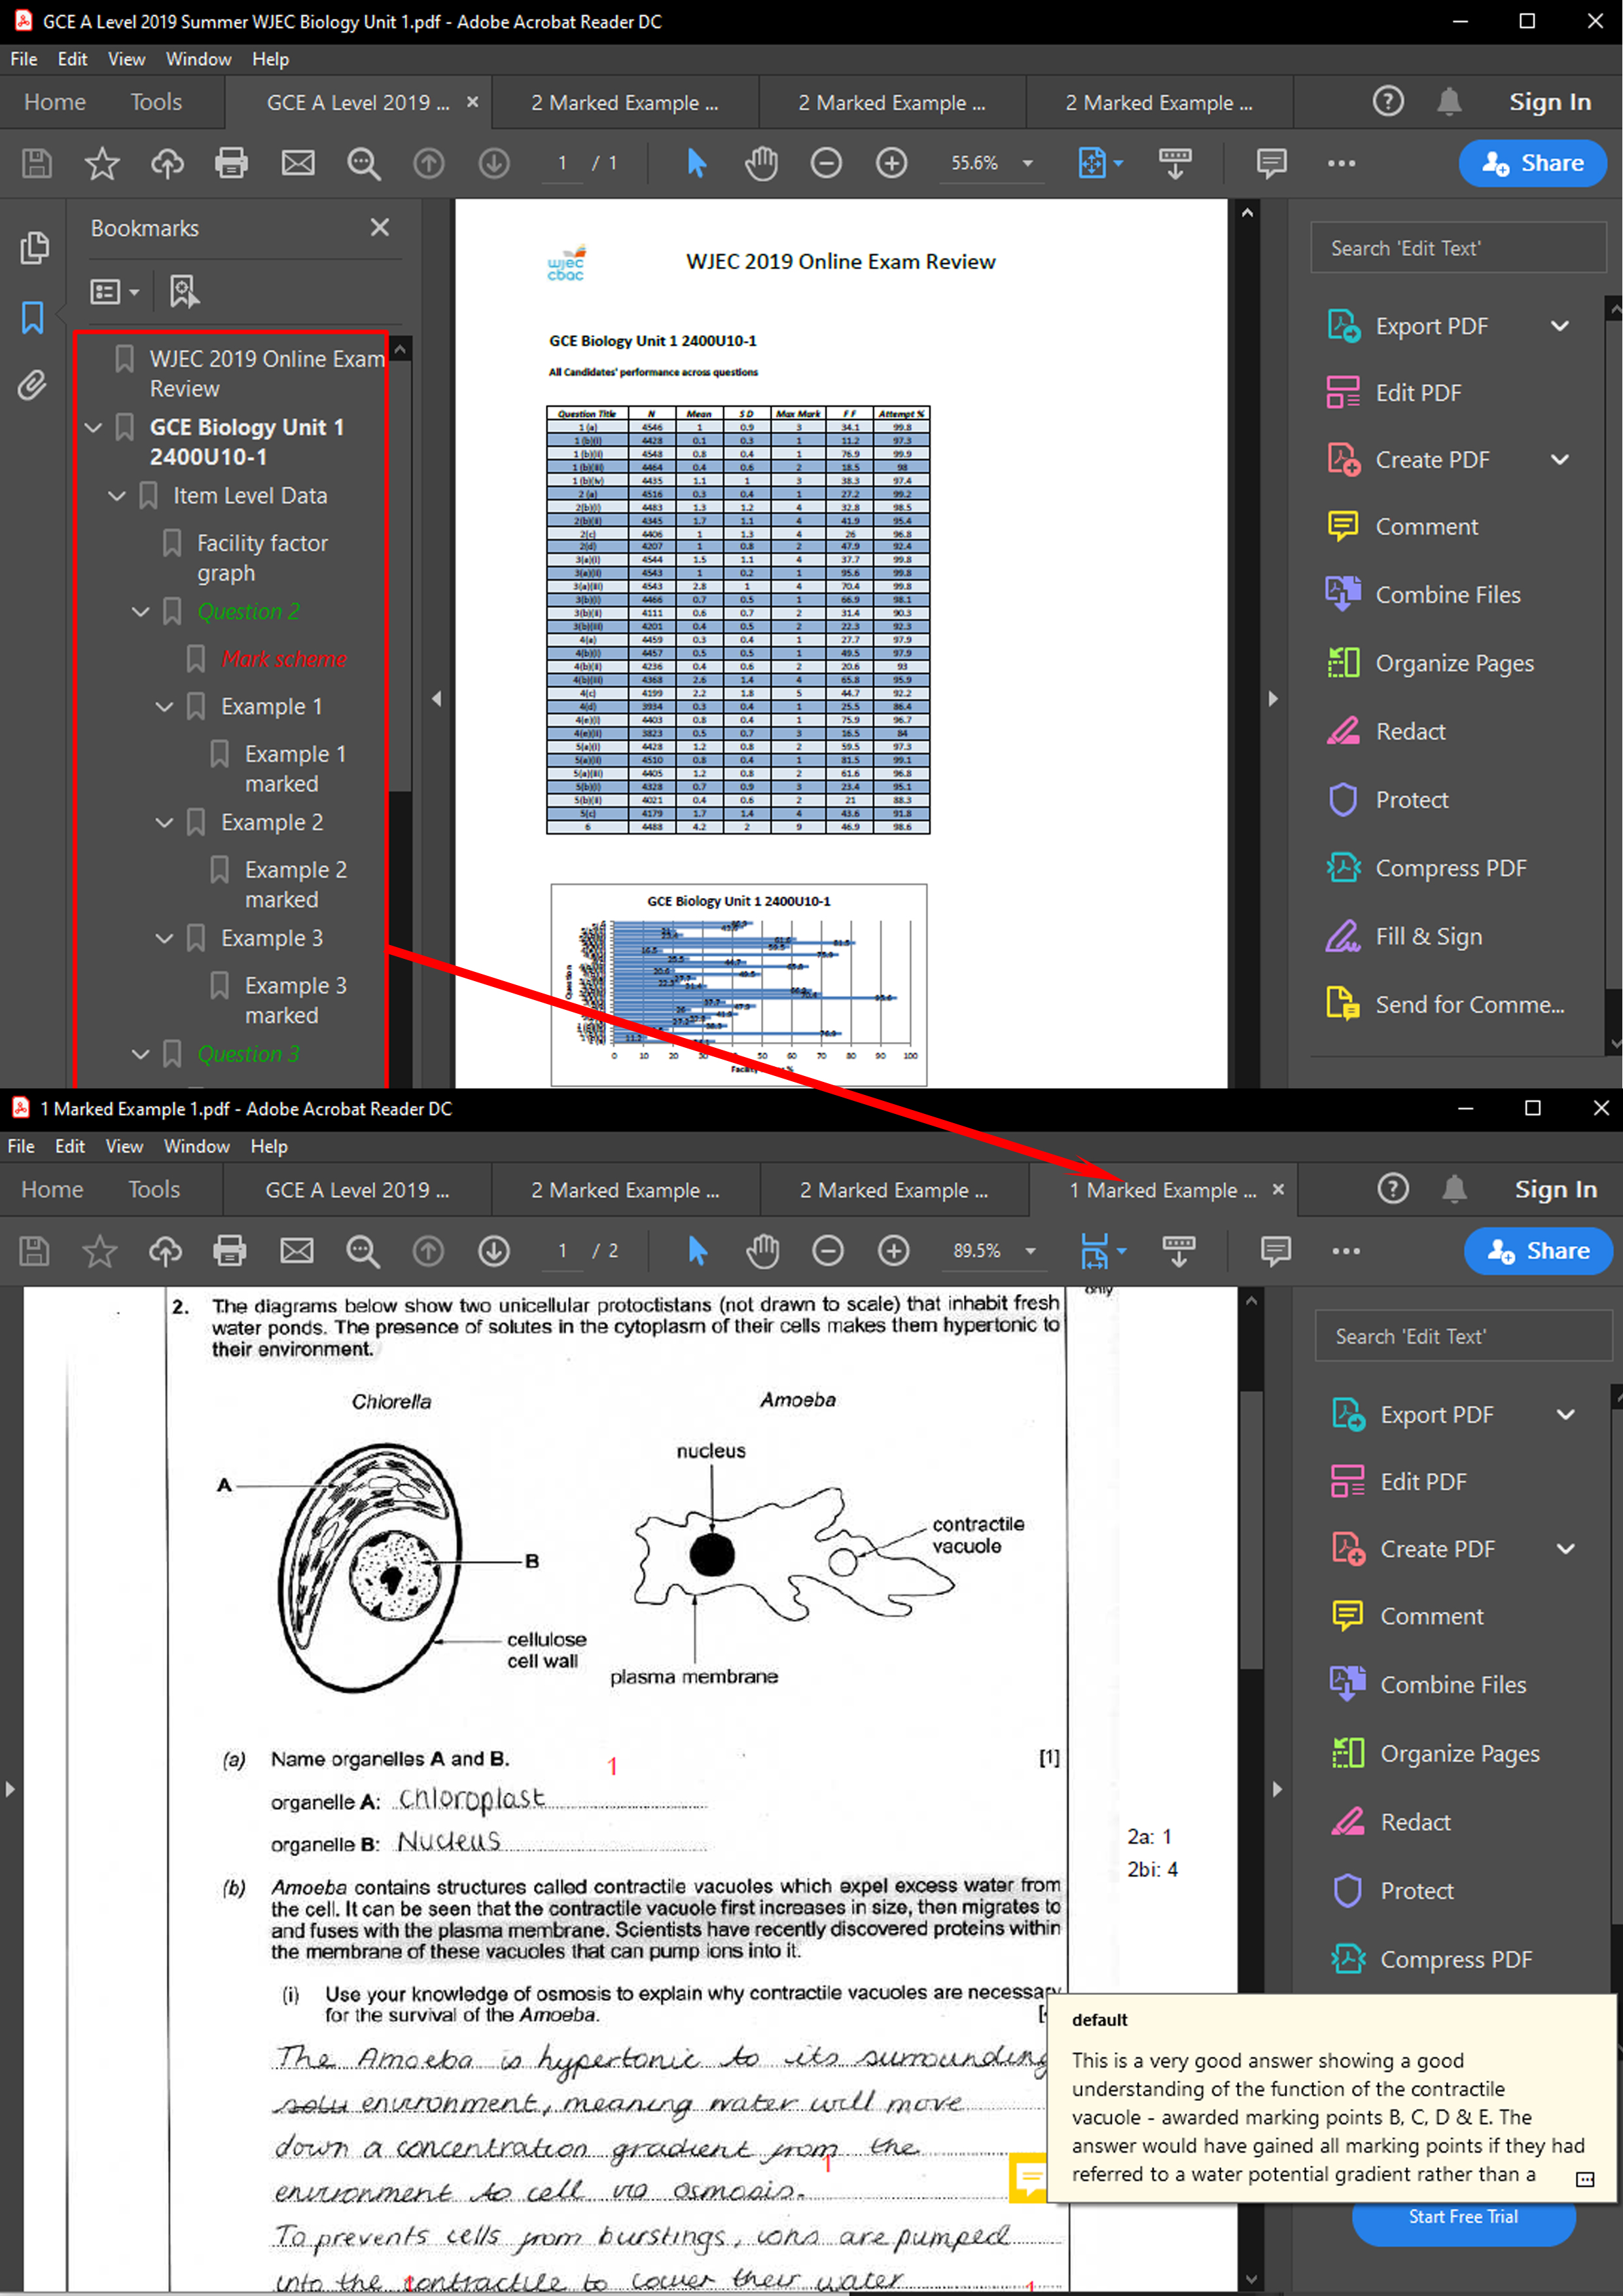Expand Export PDF options in top window
Viewport: 1623px width, 2296px height.
coord(1560,326)
